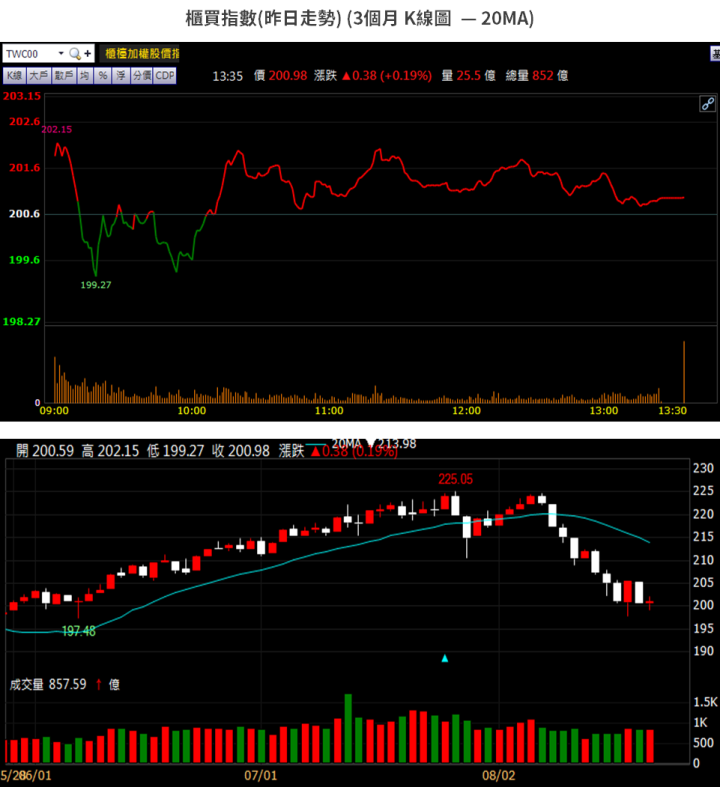Screen dimensions: 720x787
Task: Expand the 20MA indicator down arrow
Action: [x=372, y=443]
